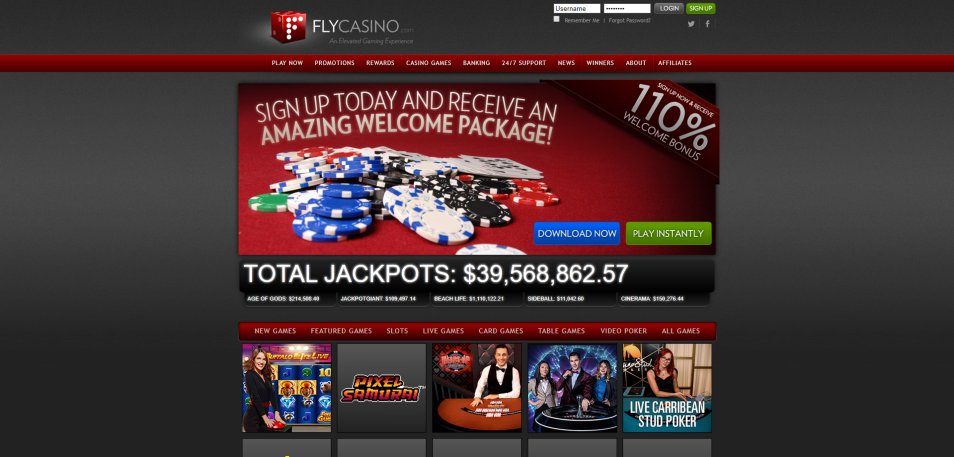This screenshot has width=954, height=457.
Task: Open the Pixel Samurai game thumbnail
Action: click(381, 388)
